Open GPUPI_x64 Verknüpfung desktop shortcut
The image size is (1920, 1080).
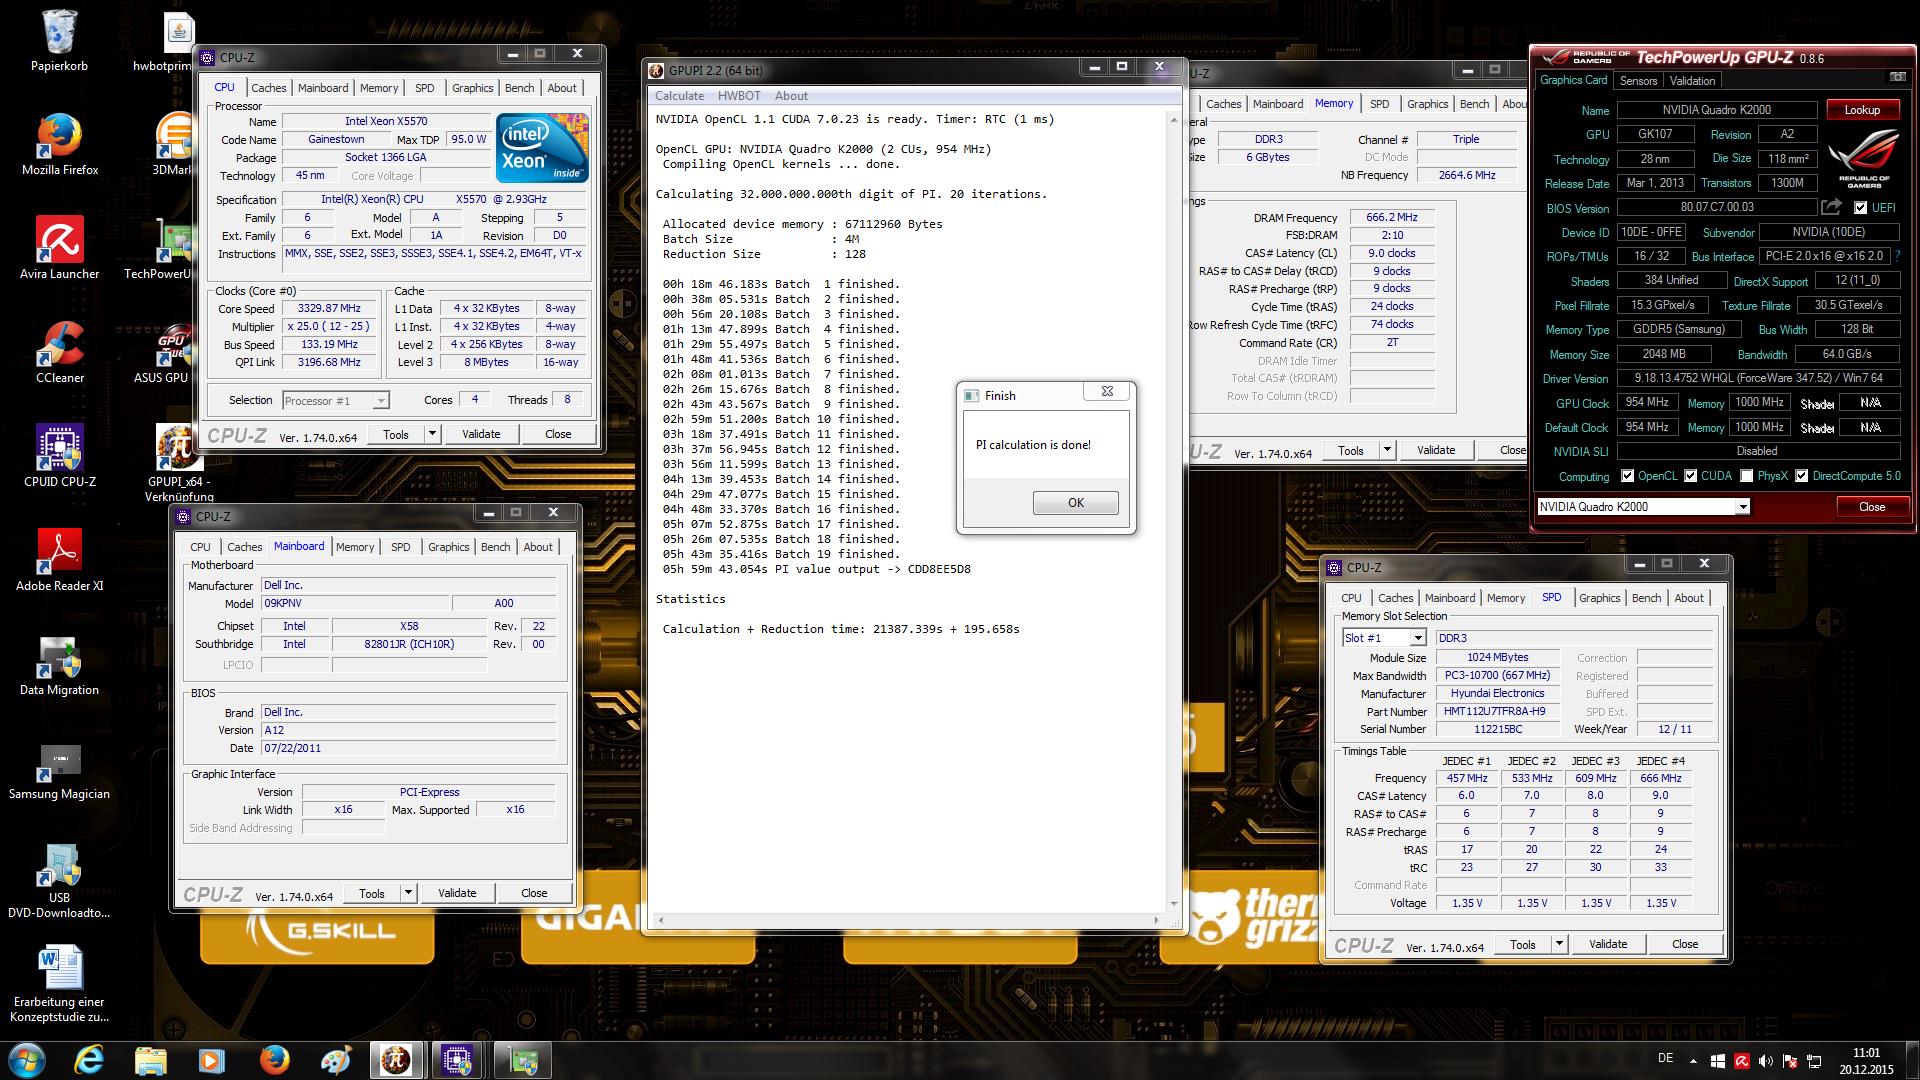179,464
